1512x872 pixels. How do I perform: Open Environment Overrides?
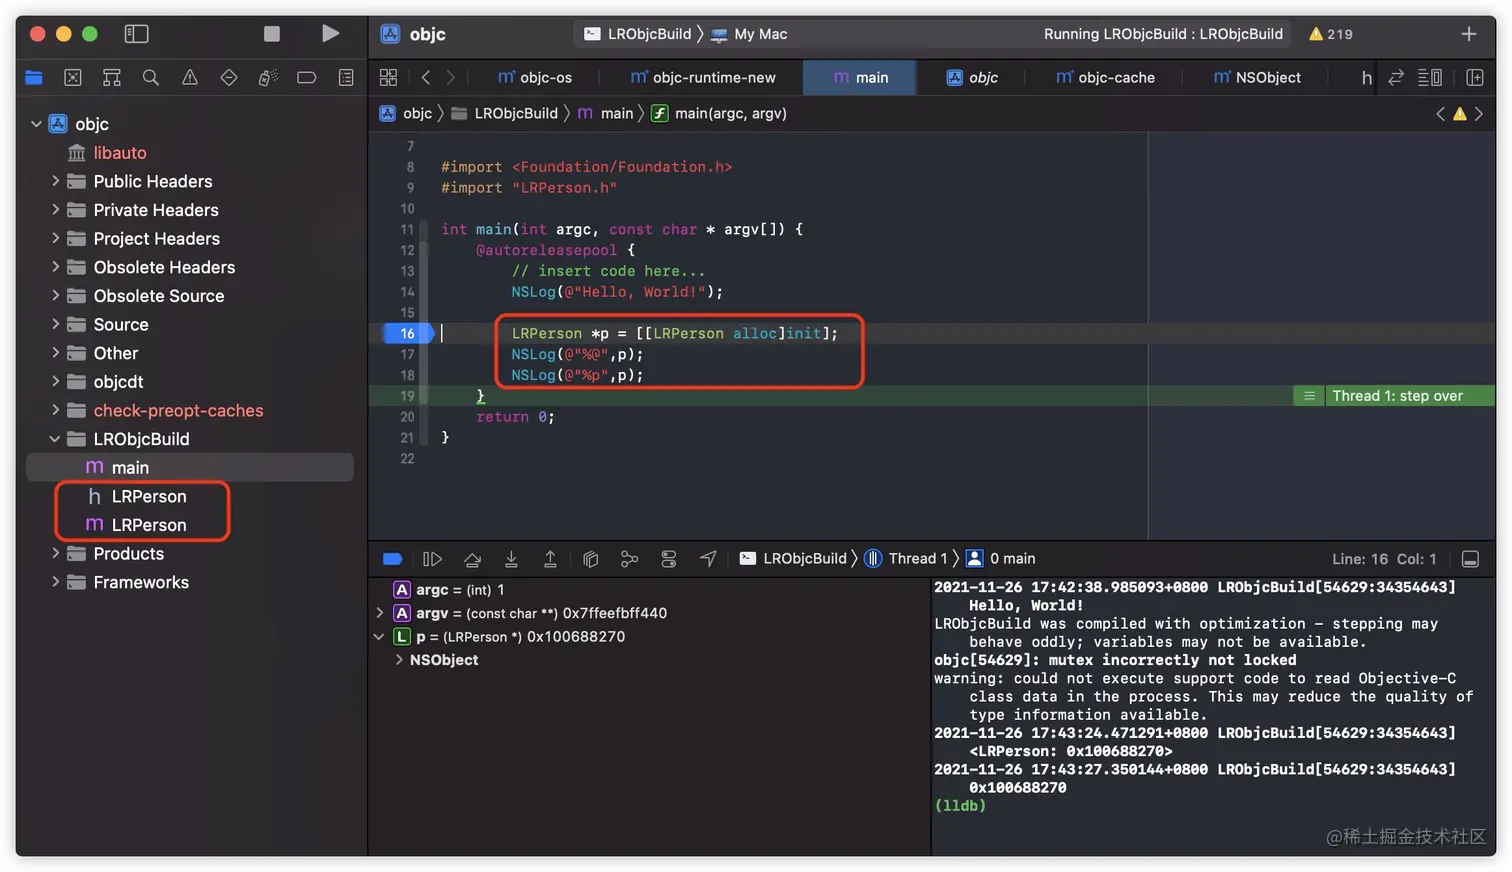tap(668, 559)
